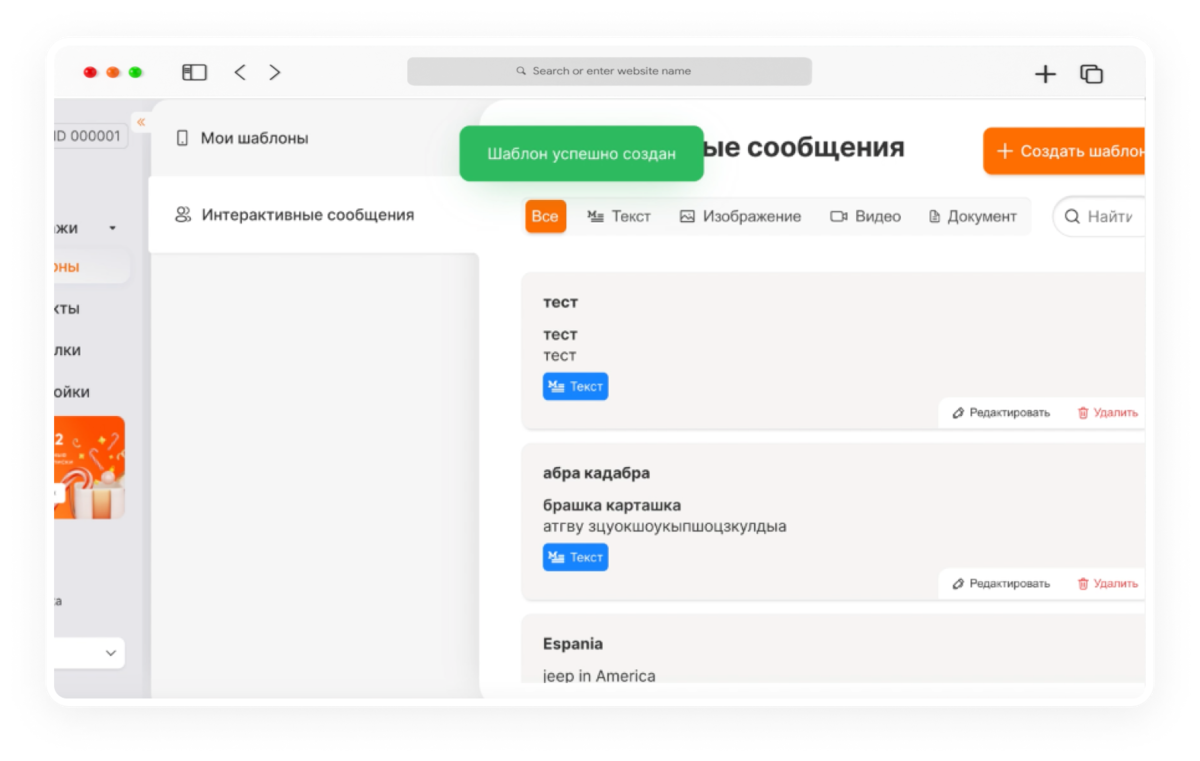The image size is (1200, 761).
Task: Click the people icon beside Интерактивные сообщения
Action: point(183,214)
